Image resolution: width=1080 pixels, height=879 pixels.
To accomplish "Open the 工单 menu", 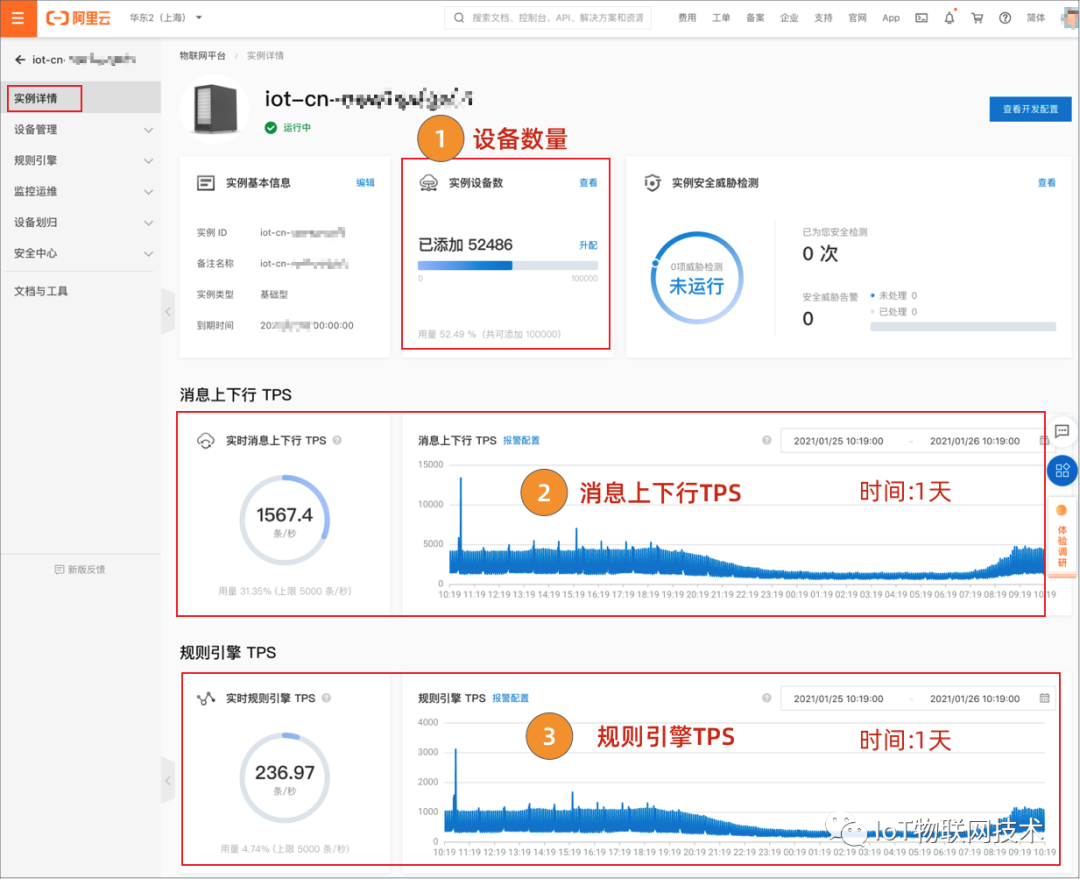I will click(x=720, y=18).
